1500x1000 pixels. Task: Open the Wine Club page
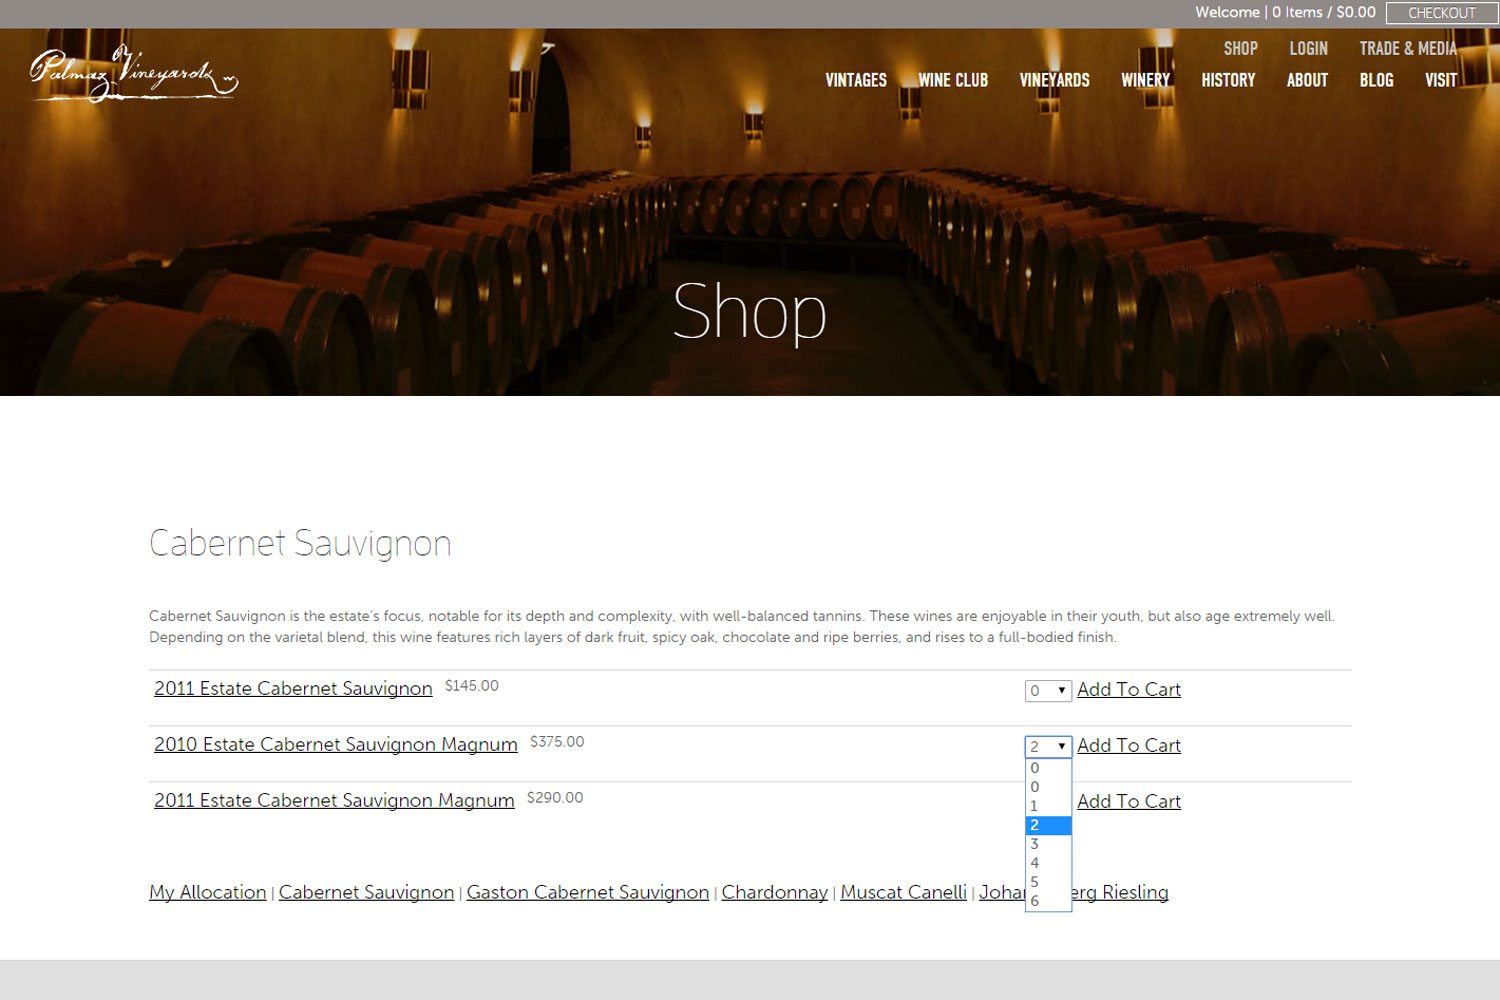pos(953,80)
